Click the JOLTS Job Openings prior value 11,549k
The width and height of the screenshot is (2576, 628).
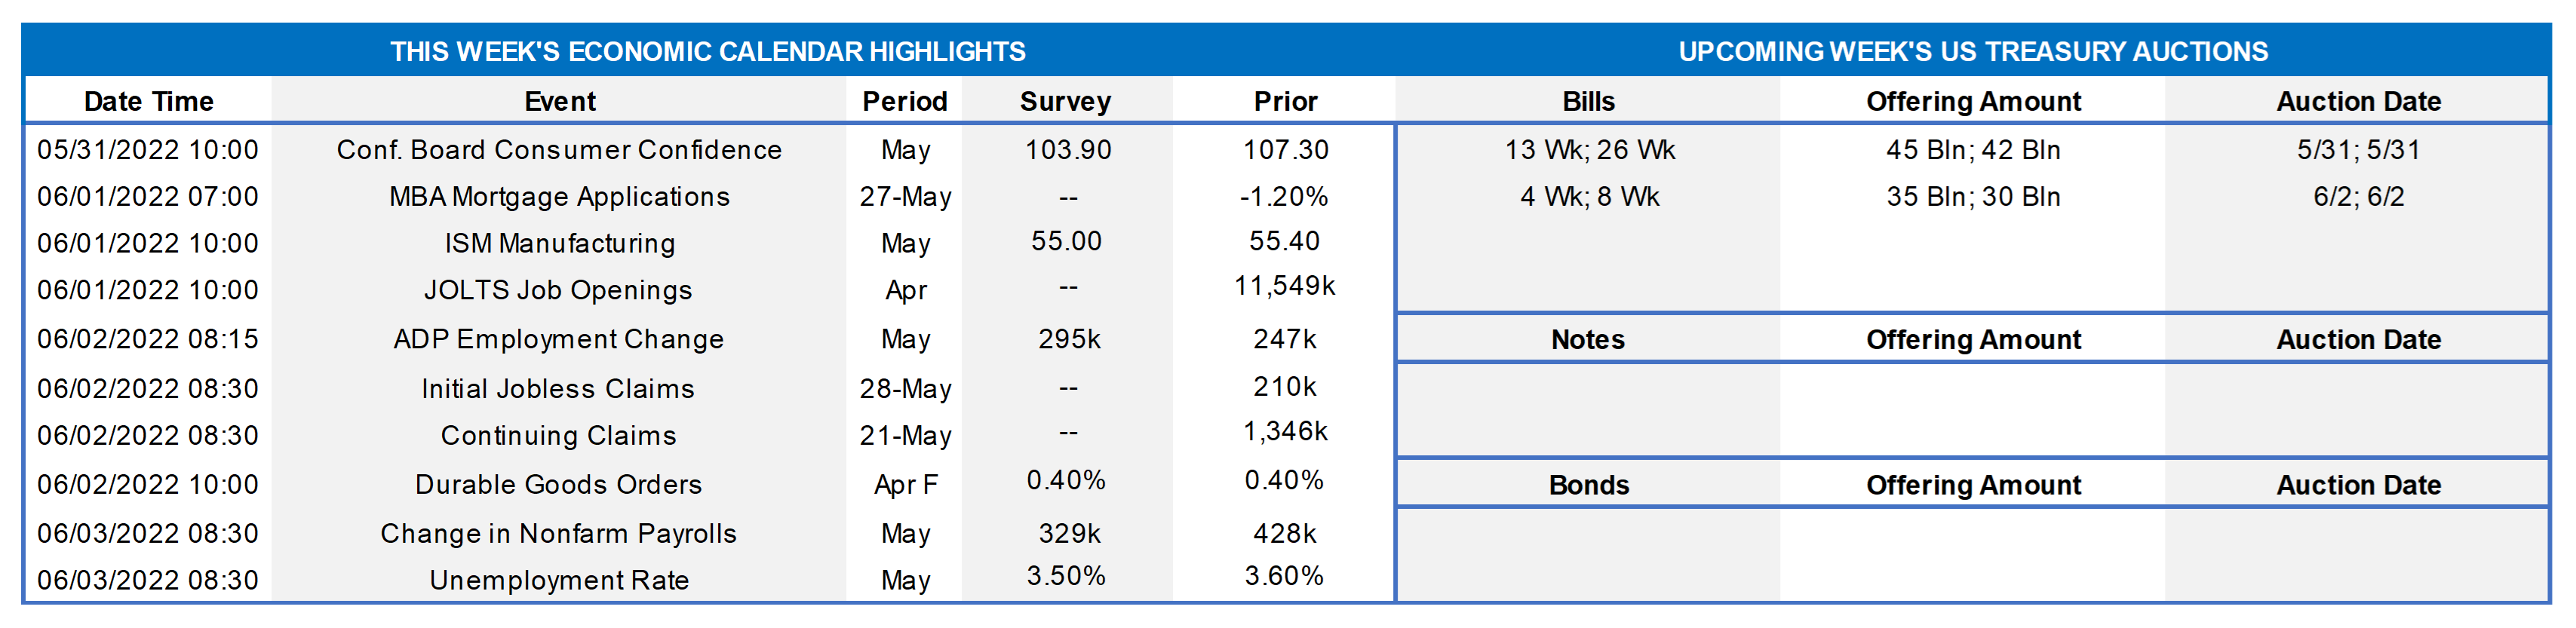click(x=1284, y=287)
